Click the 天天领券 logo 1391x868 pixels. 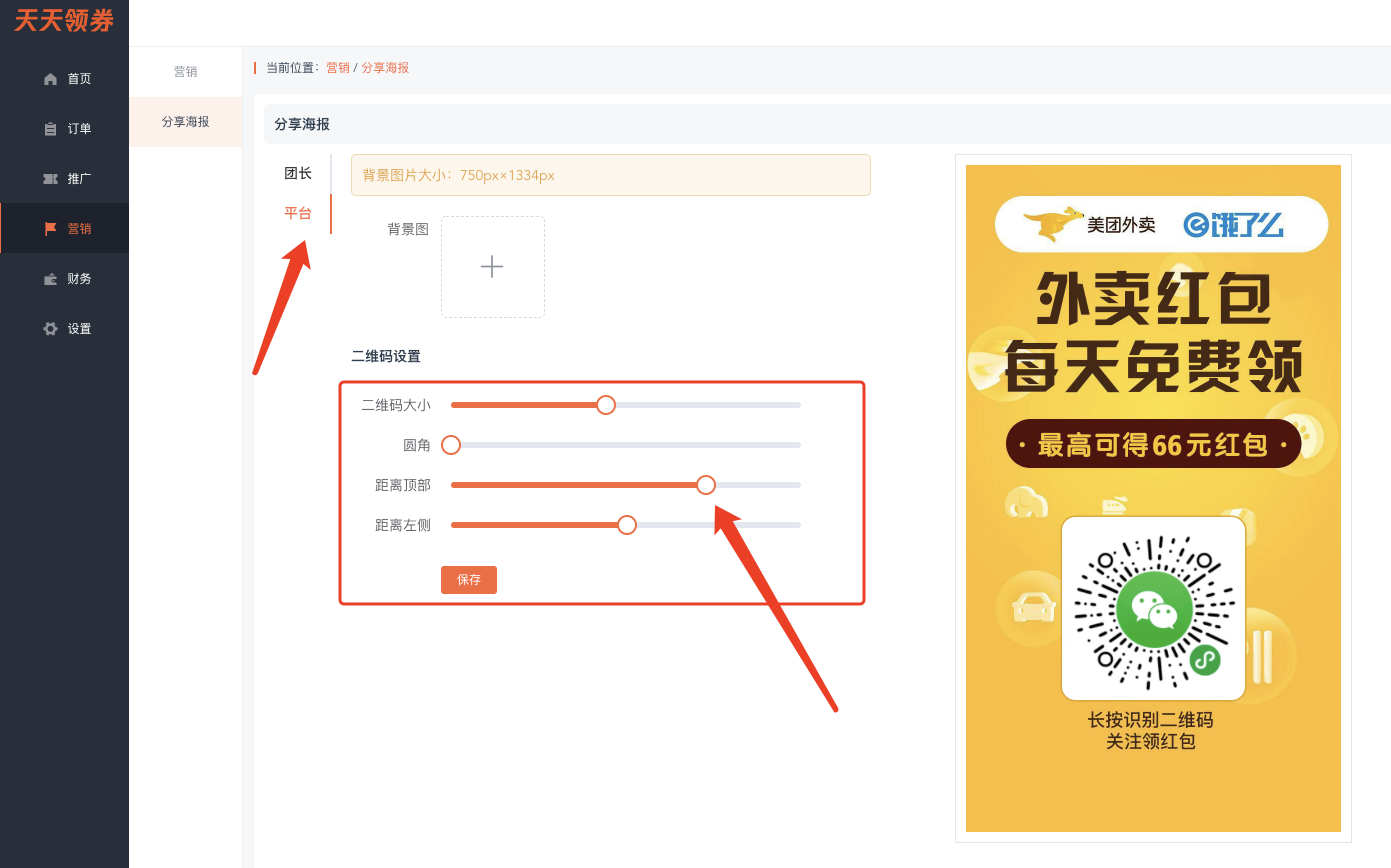point(64,21)
